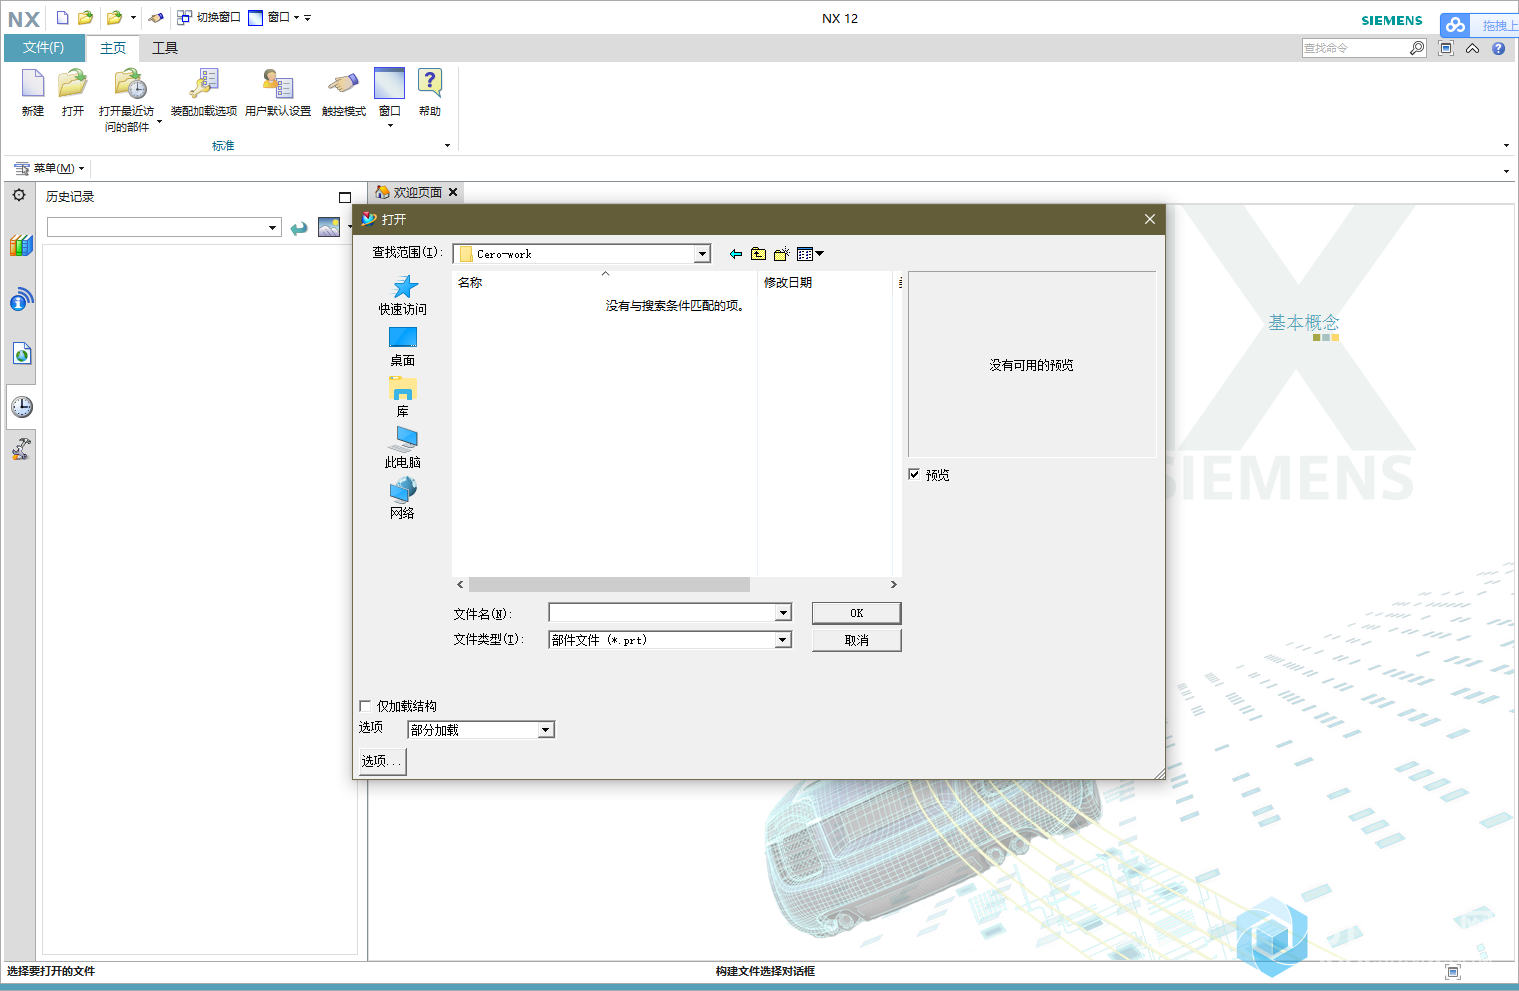The image size is (1519, 991).
Task: Sort files by Modified Date (修改日期) column
Action: pos(825,283)
